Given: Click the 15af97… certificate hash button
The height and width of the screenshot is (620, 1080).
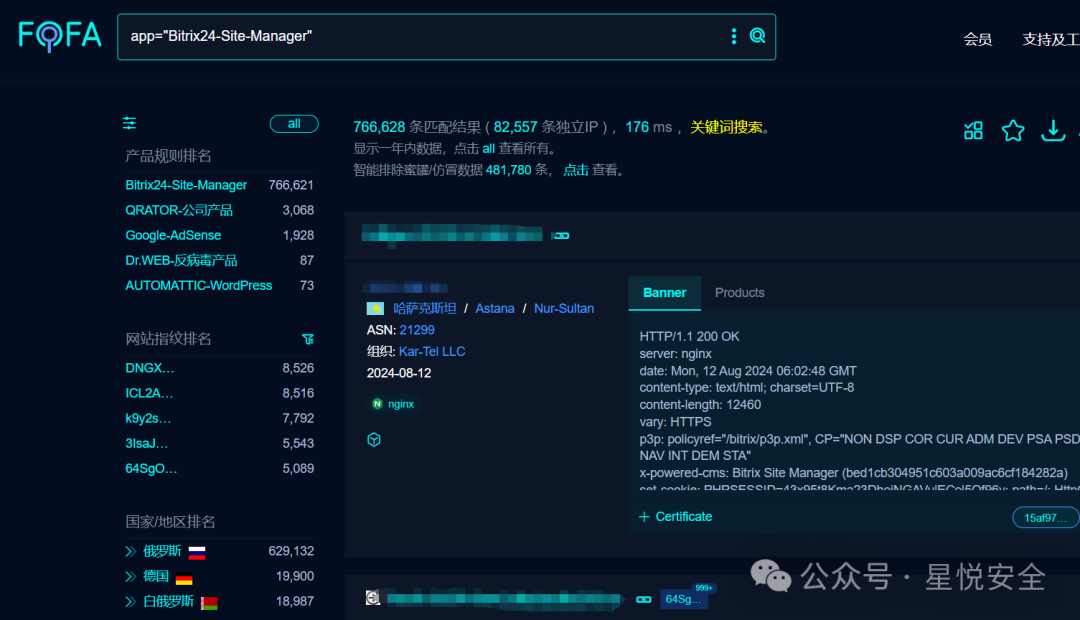Looking at the screenshot, I should coord(1045,517).
